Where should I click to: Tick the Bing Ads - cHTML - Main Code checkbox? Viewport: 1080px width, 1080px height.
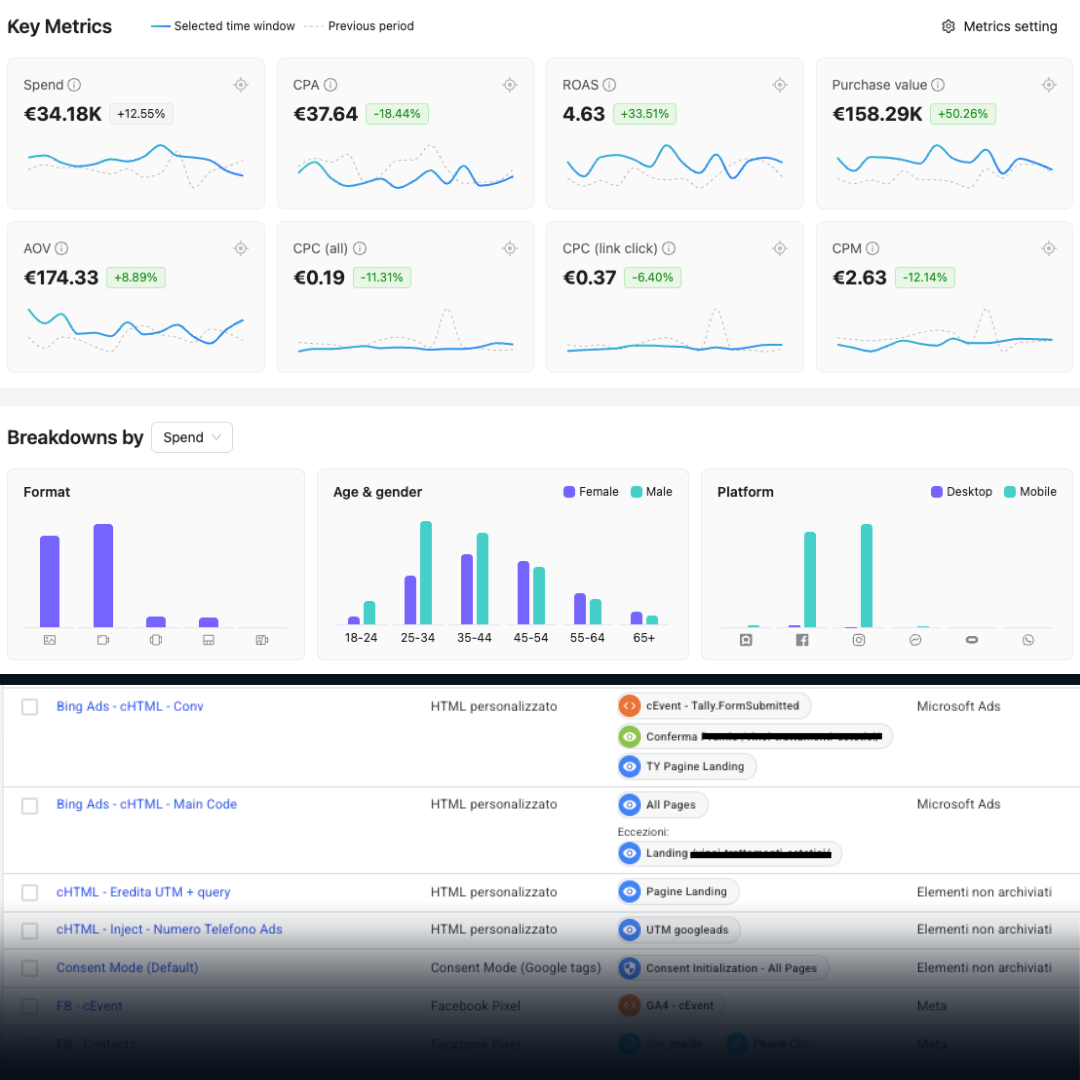coord(30,805)
